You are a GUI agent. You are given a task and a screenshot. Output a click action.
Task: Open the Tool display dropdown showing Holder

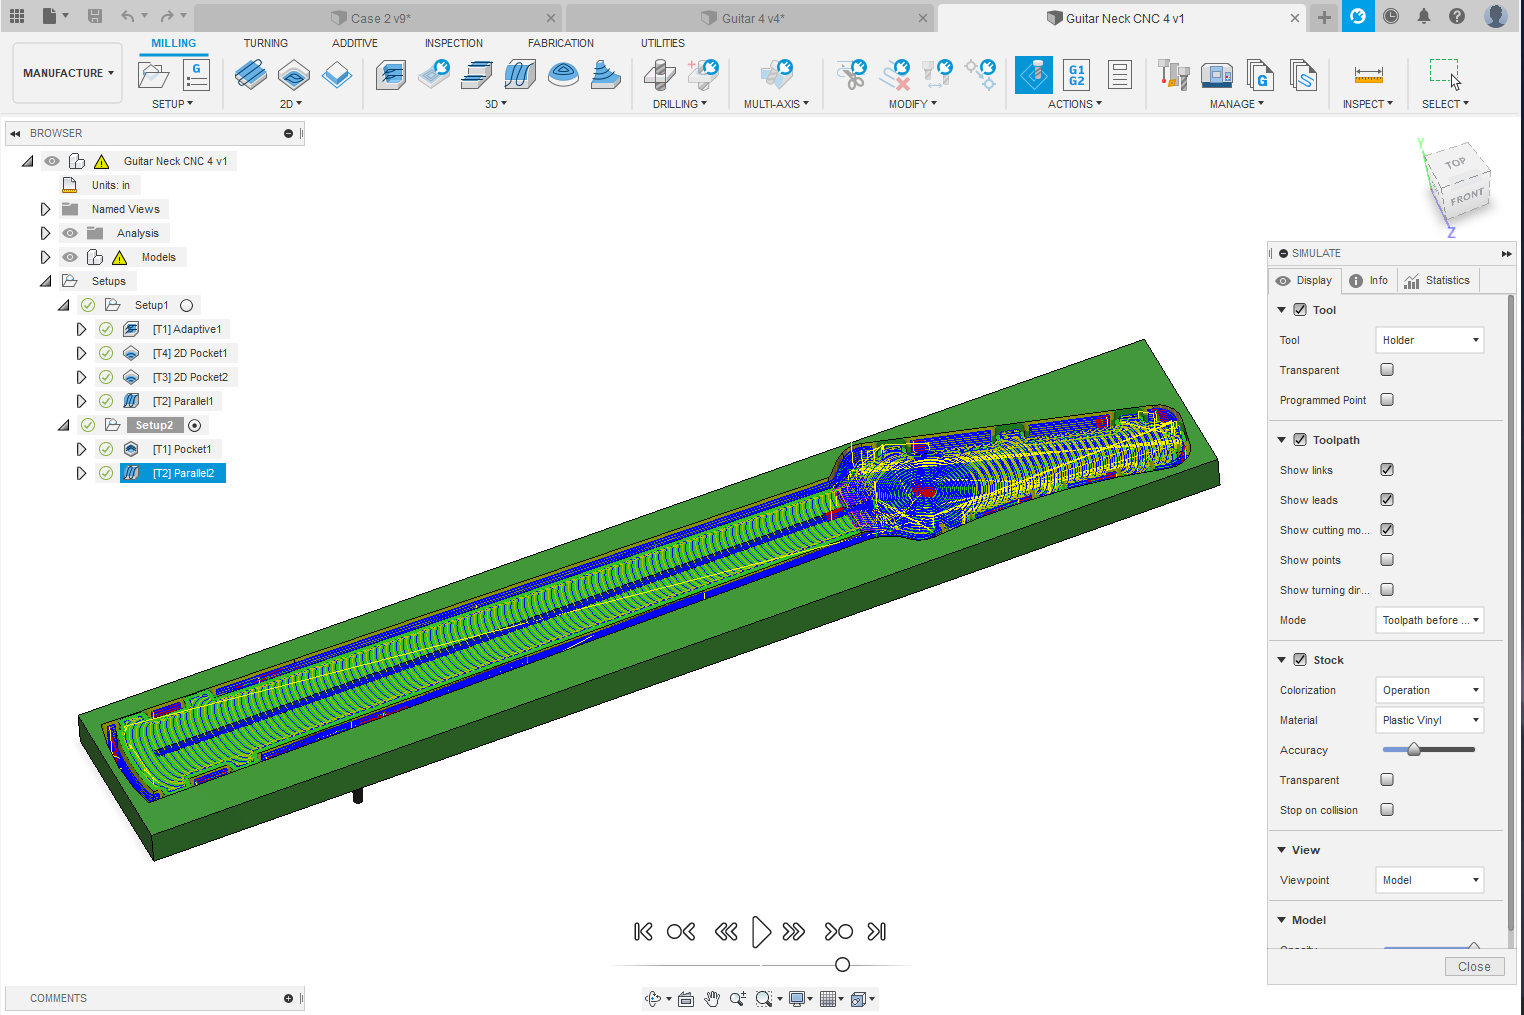(x=1429, y=340)
